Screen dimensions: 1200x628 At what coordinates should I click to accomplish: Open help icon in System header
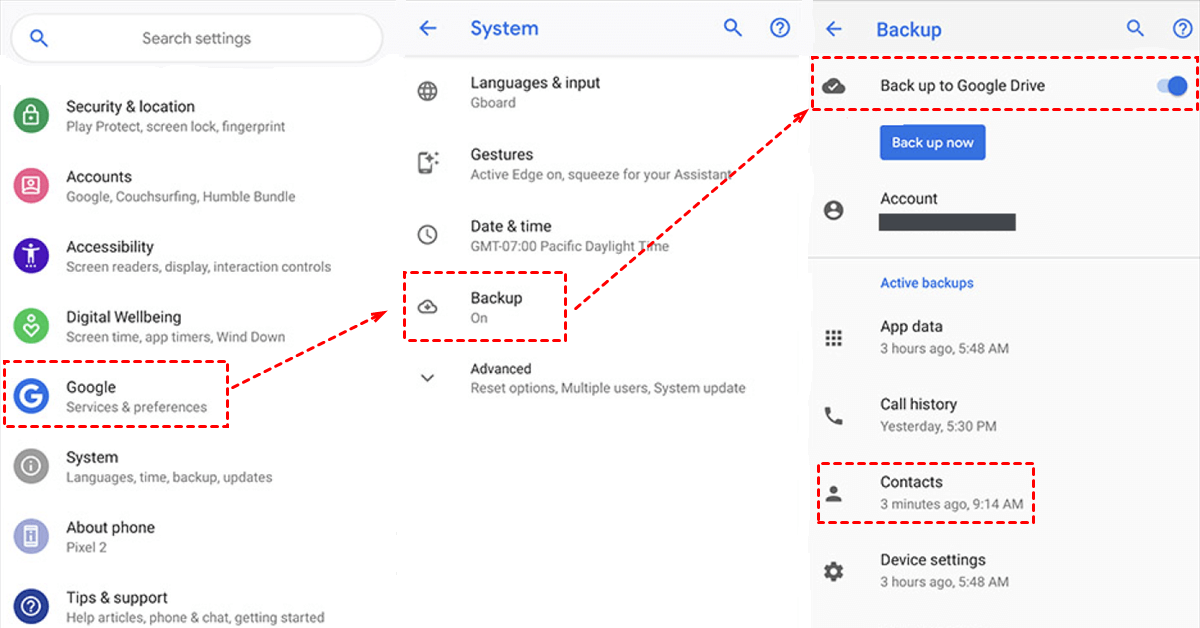(x=780, y=29)
